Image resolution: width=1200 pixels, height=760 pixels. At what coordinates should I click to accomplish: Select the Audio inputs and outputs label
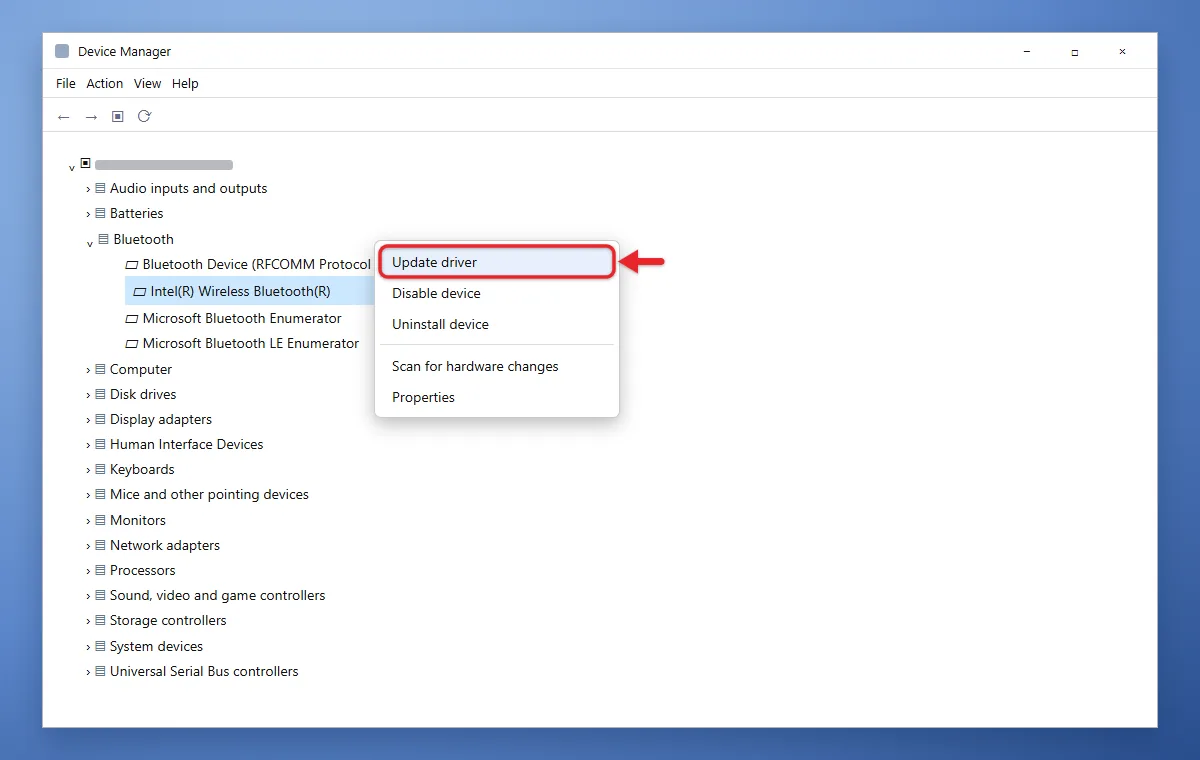[189, 188]
